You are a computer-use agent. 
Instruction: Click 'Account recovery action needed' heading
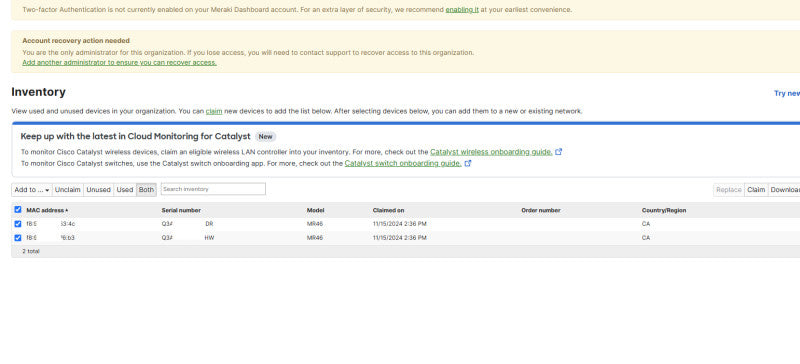coord(76,40)
